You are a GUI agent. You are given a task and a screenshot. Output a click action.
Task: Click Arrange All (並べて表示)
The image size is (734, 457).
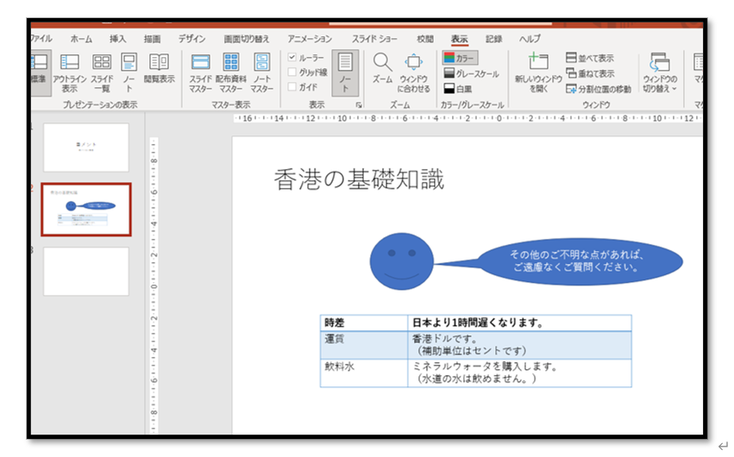click(x=590, y=58)
